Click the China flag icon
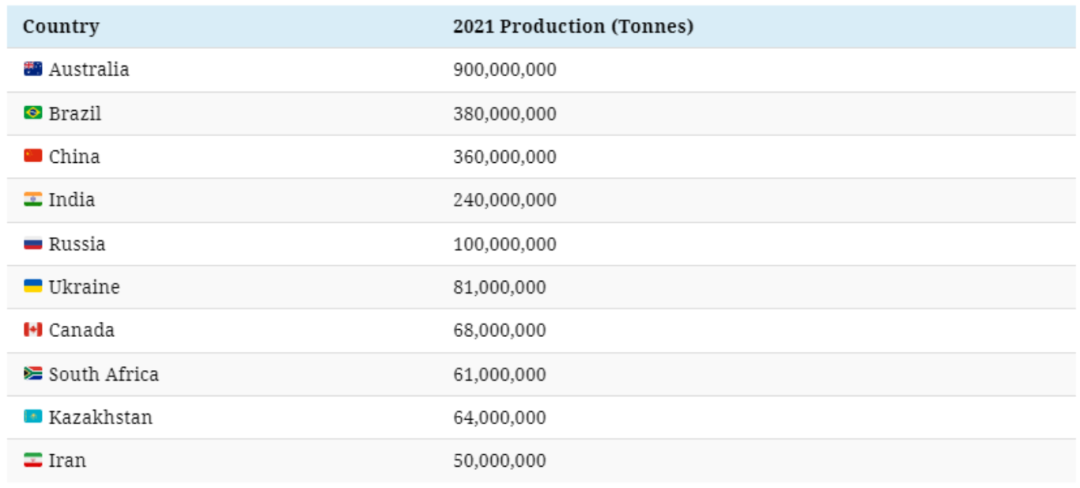The height and width of the screenshot is (488, 1080). pyautogui.click(x=33, y=156)
